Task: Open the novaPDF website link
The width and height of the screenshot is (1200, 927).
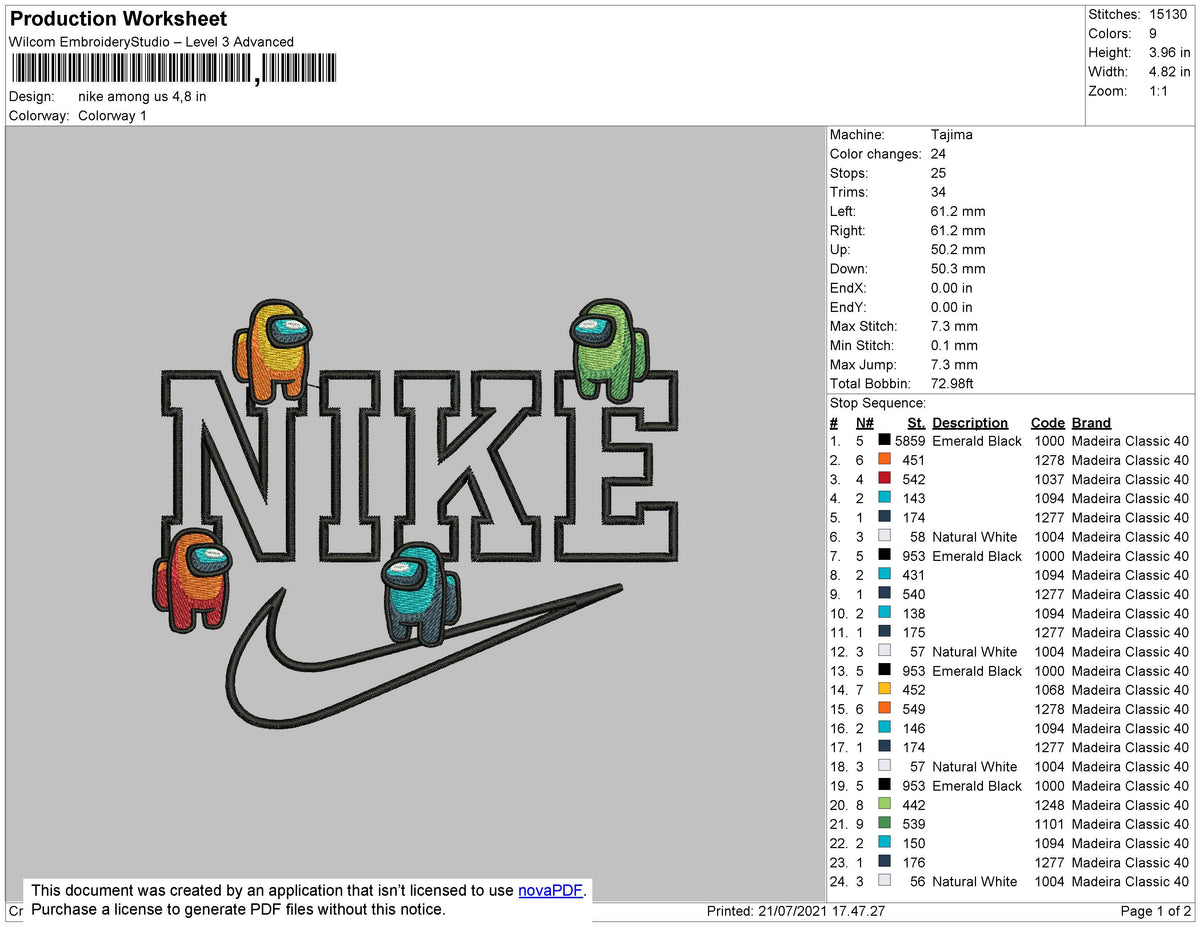Action: [549, 890]
